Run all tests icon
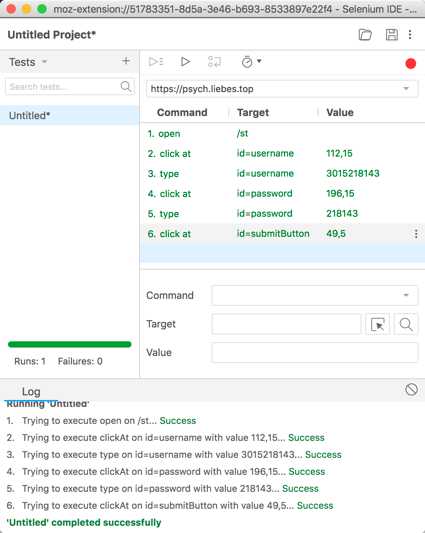The image size is (425, 533). tap(156, 62)
